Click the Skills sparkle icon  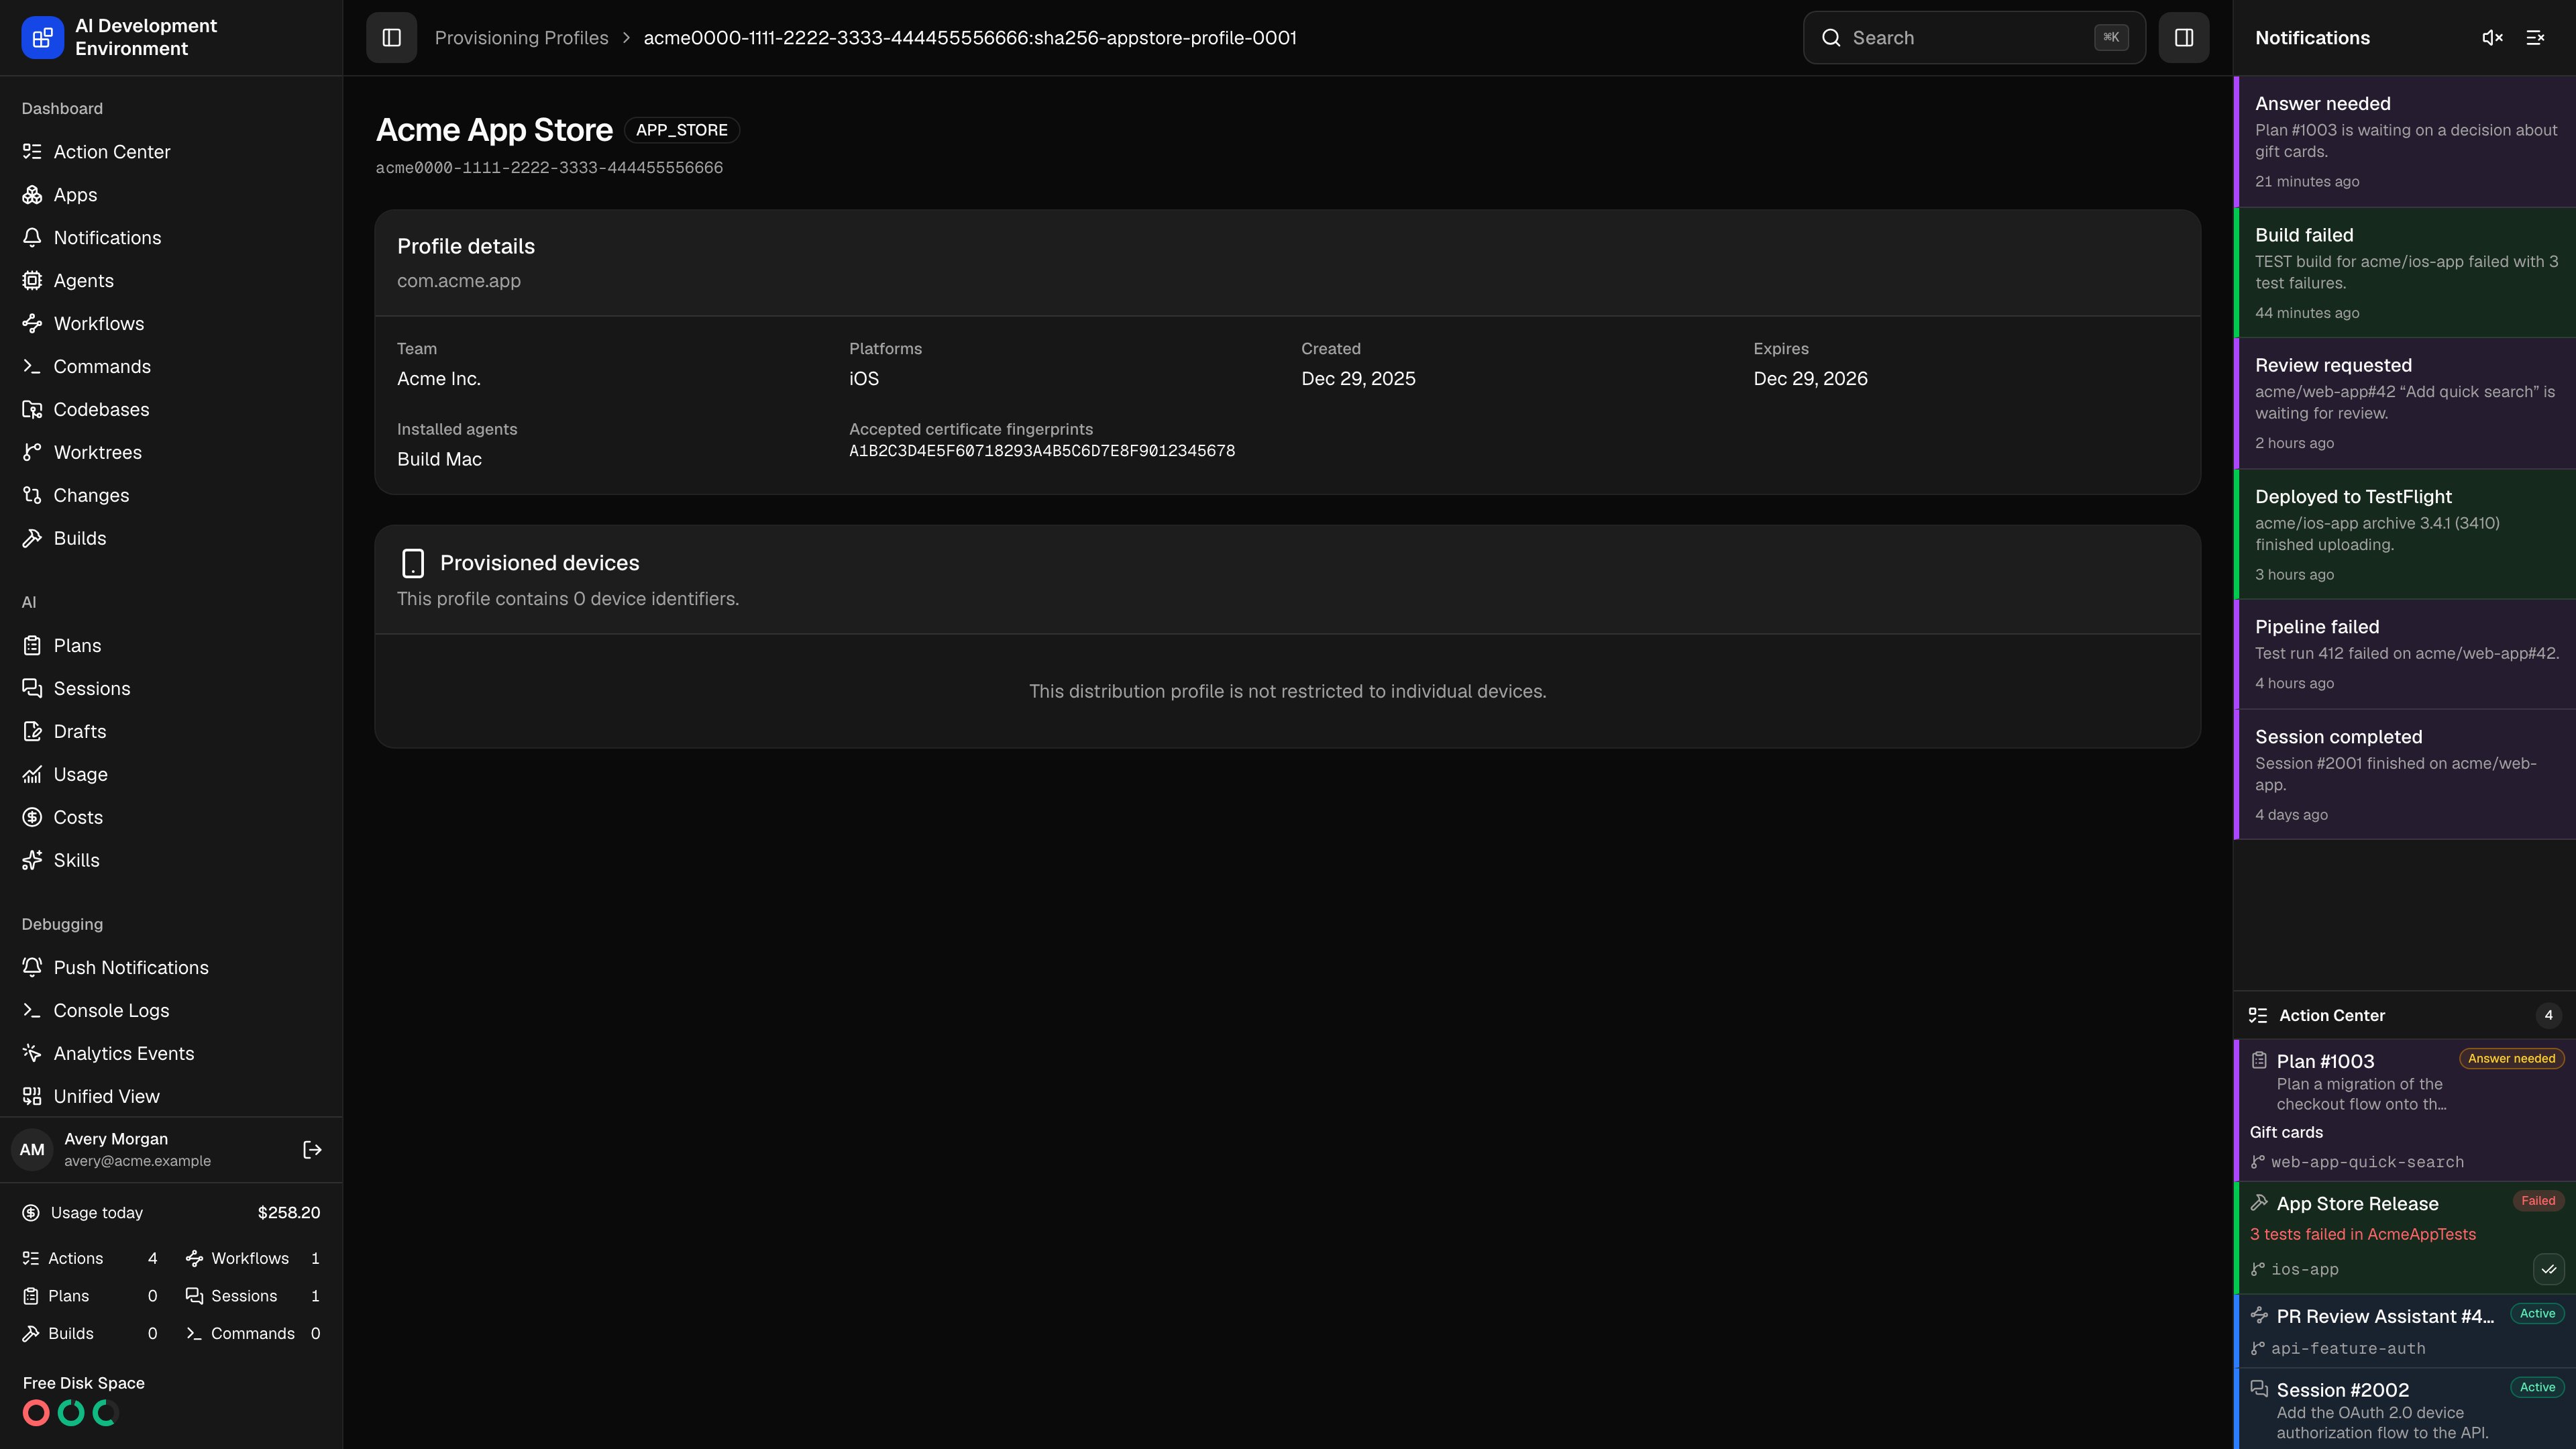(x=32, y=861)
